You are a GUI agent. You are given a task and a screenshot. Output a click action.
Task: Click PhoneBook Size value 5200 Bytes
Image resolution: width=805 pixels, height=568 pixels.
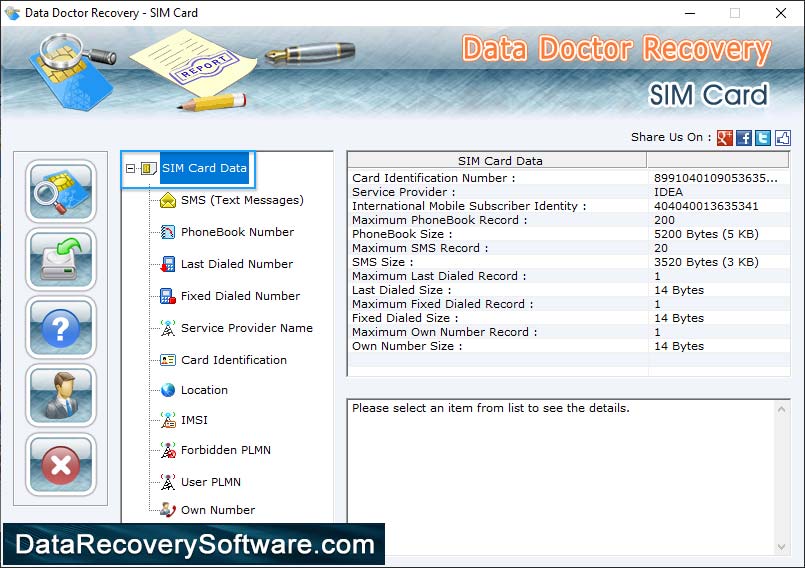(x=706, y=234)
